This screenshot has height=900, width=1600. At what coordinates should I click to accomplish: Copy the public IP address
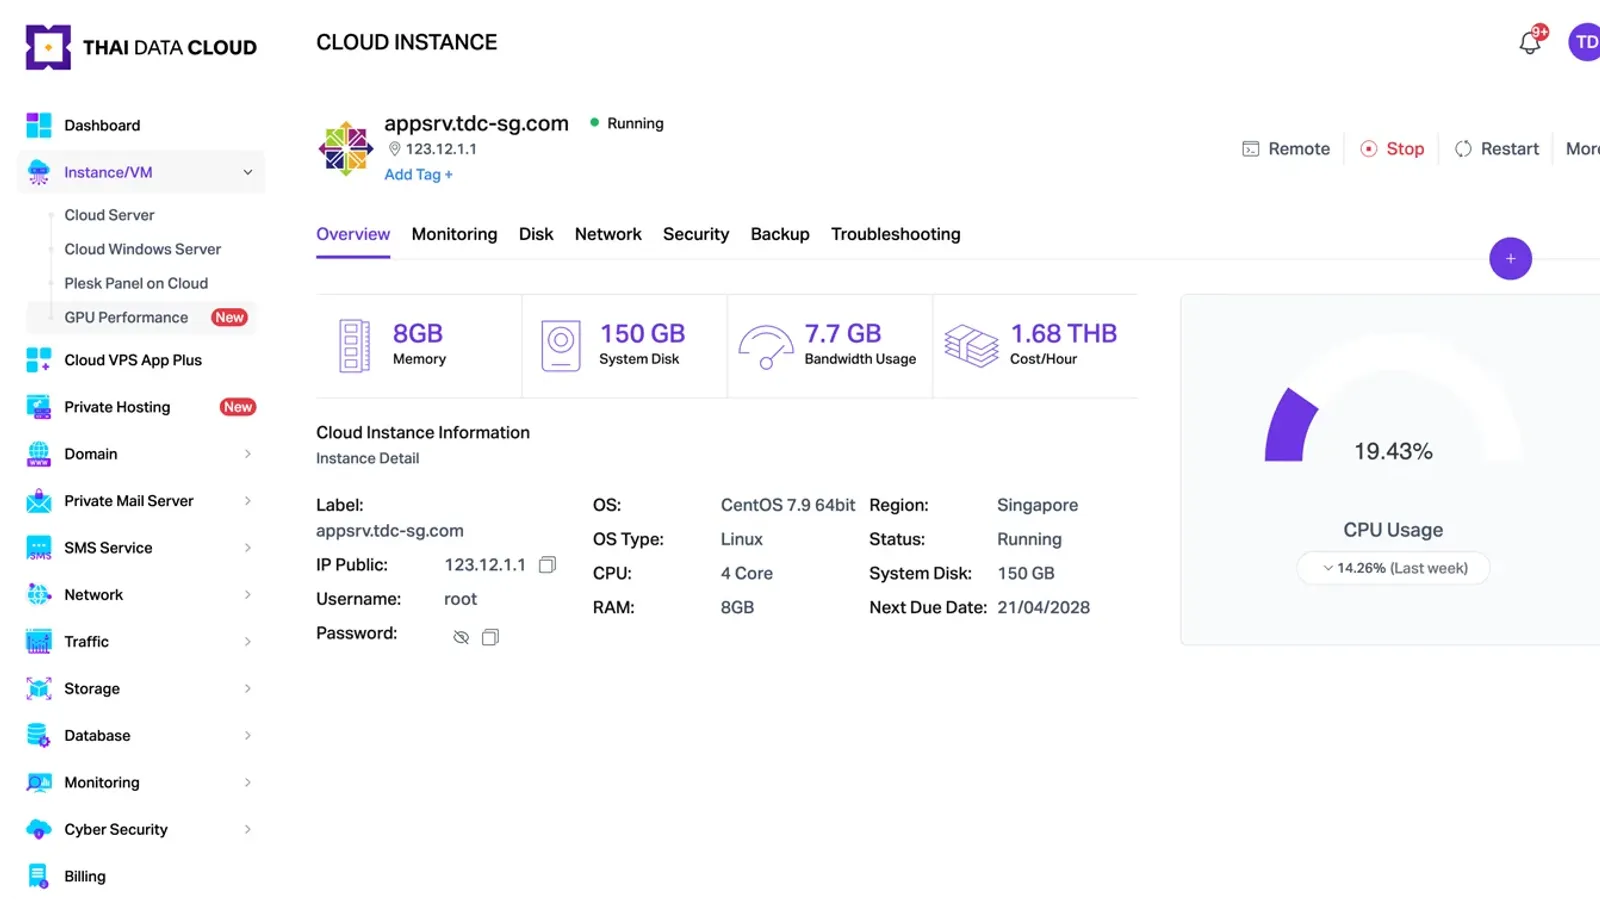(x=547, y=565)
